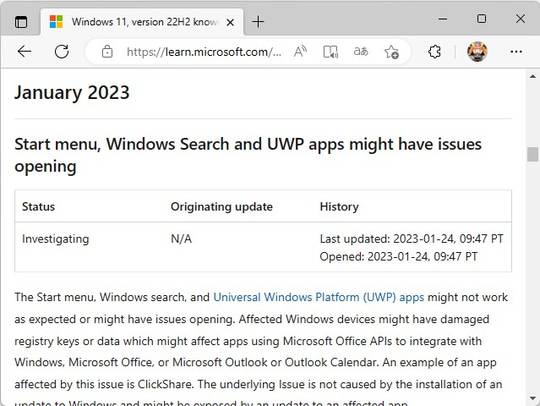Add this page to favorites
This screenshot has height=406, width=540.
click(391, 52)
